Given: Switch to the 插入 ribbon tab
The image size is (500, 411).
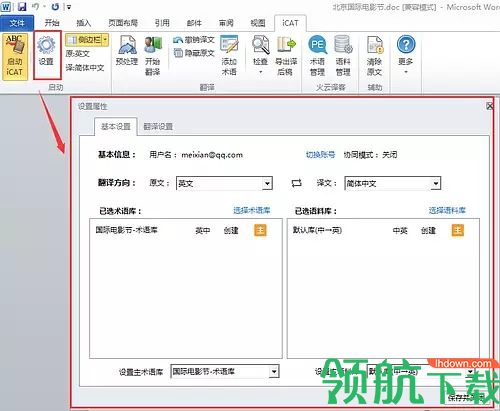Looking at the screenshot, I should [x=84, y=23].
